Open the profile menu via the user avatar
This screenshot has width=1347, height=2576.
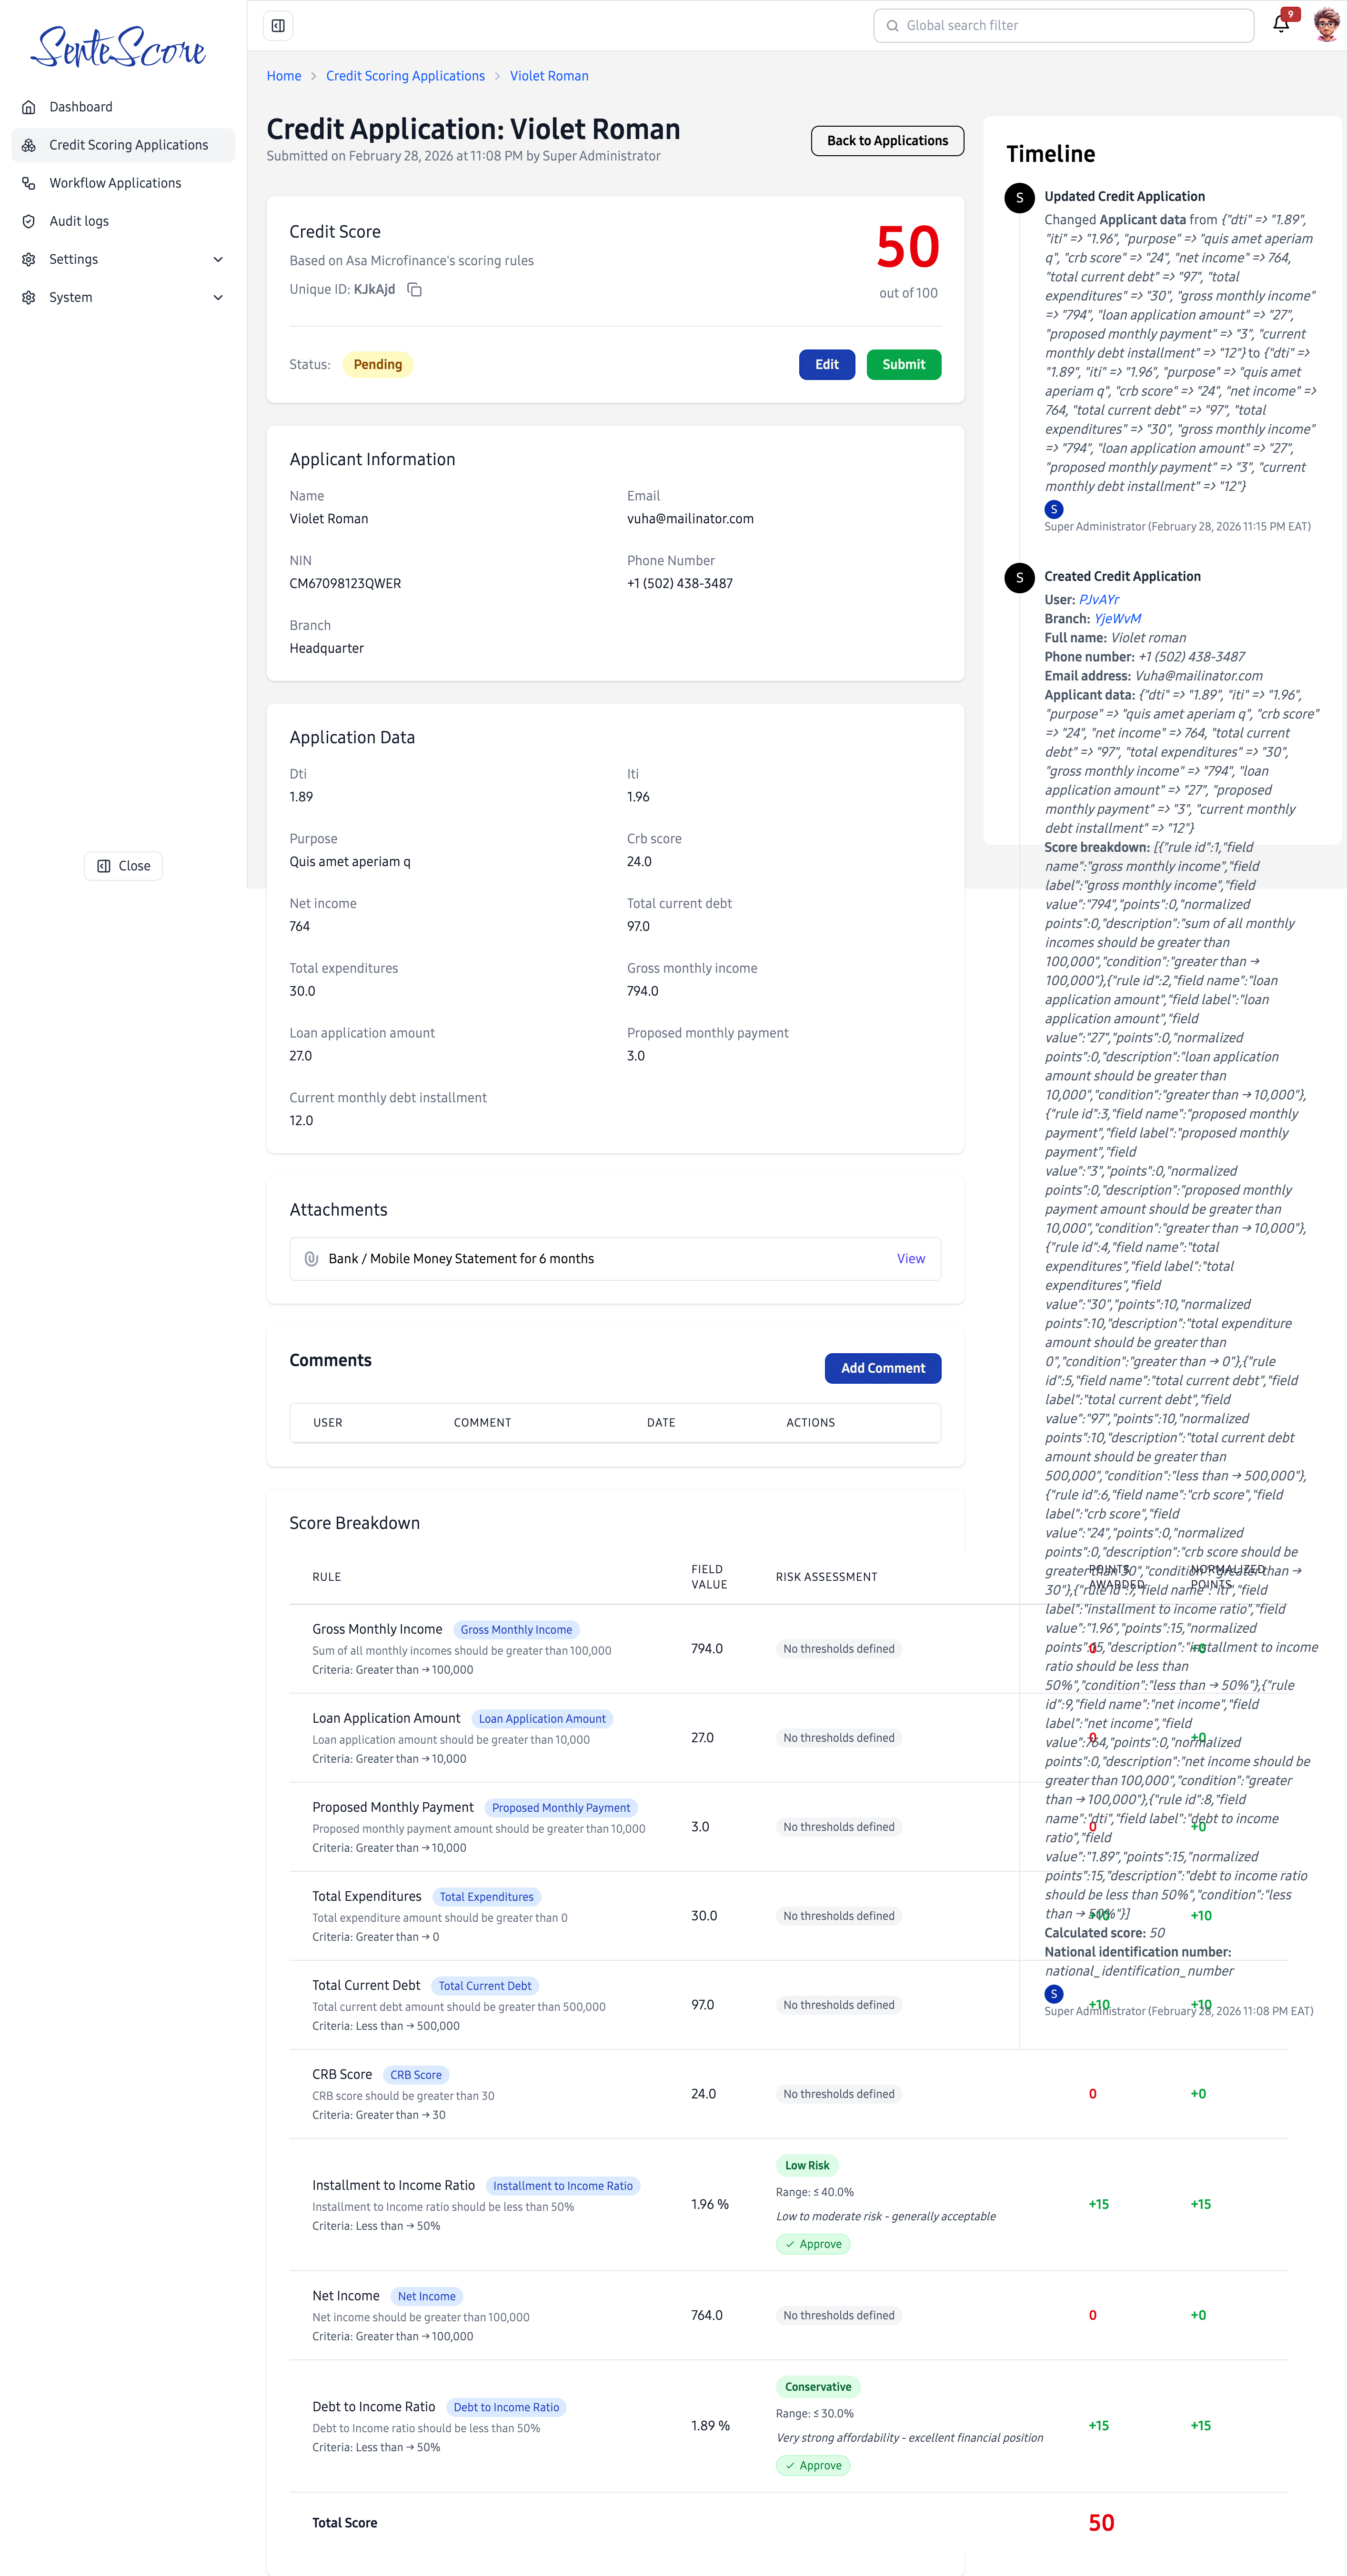click(1325, 25)
